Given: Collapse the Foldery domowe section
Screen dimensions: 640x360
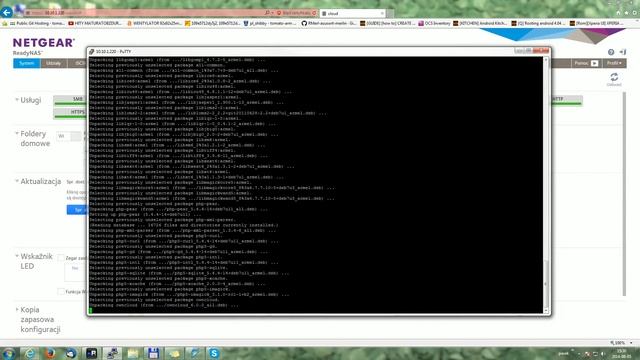Looking at the screenshot, I should pos(17,133).
